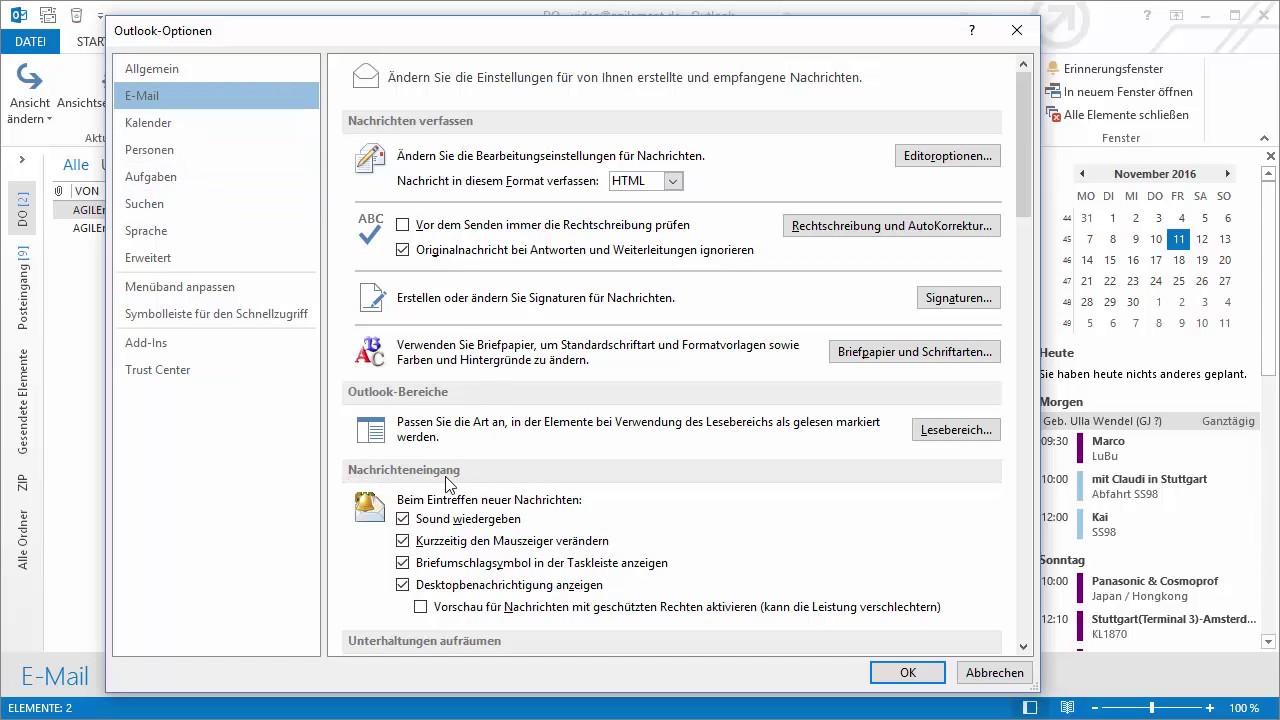The height and width of the screenshot is (720, 1280).
Task: Select Erweitert options category
Action: click(216, 258)
